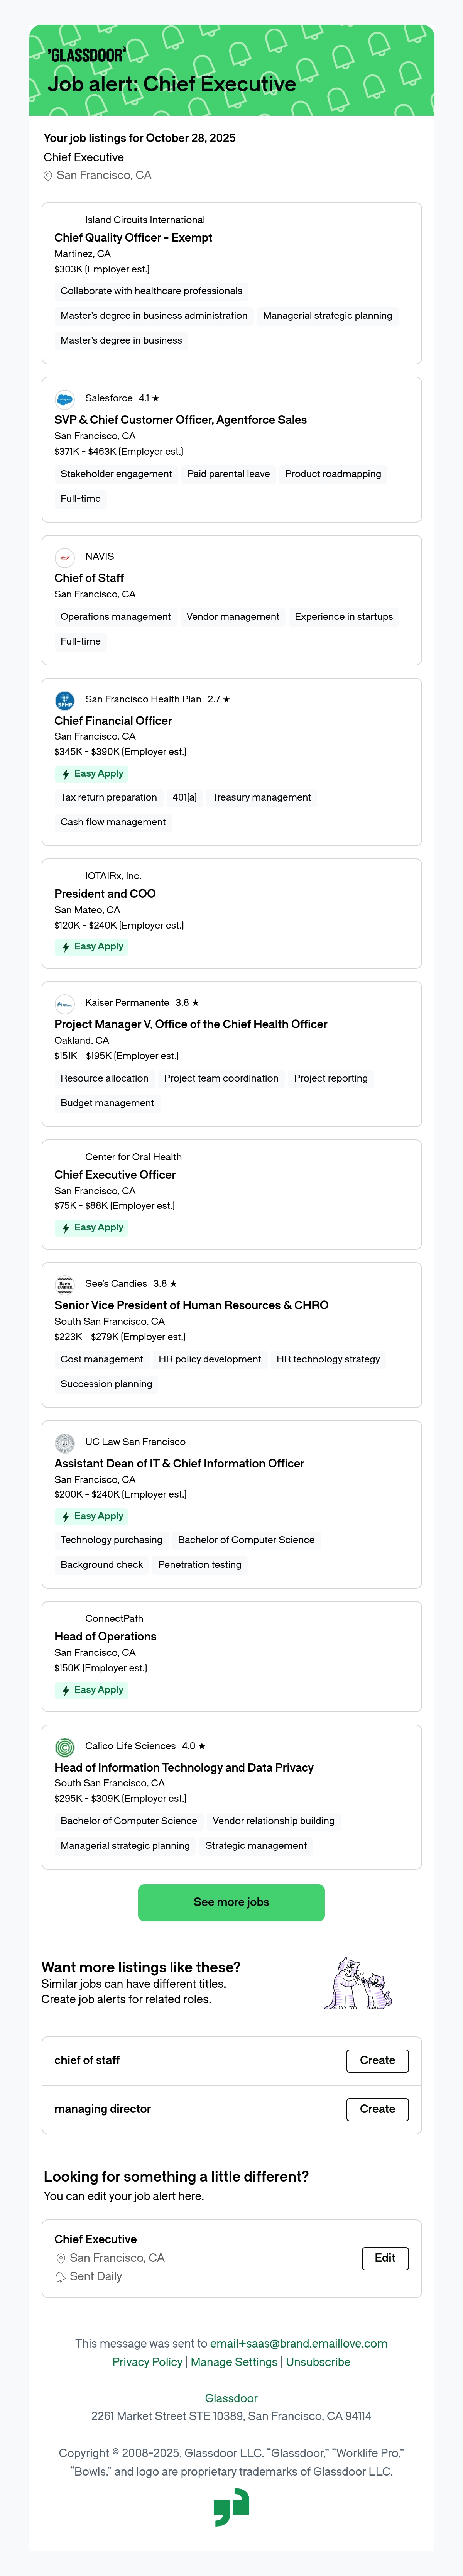Click Salesforce 4.1 star rating
Viewport: 463px width, 2576px height.
(x=149, y=398)
